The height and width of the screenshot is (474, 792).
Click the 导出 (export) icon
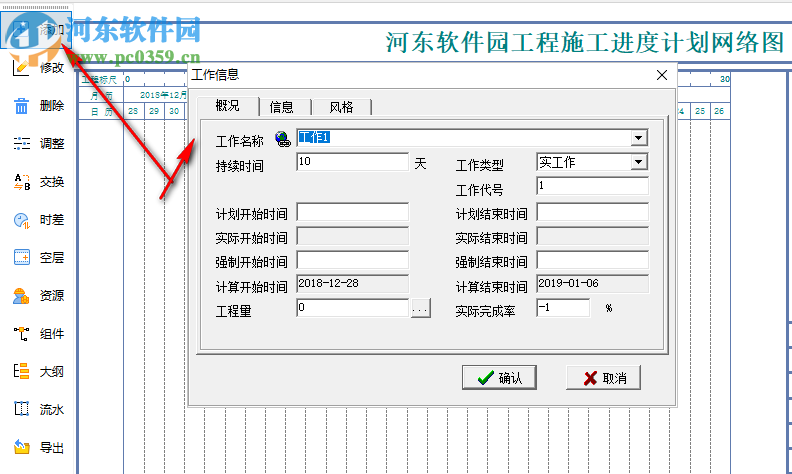[x=21, y=447]
